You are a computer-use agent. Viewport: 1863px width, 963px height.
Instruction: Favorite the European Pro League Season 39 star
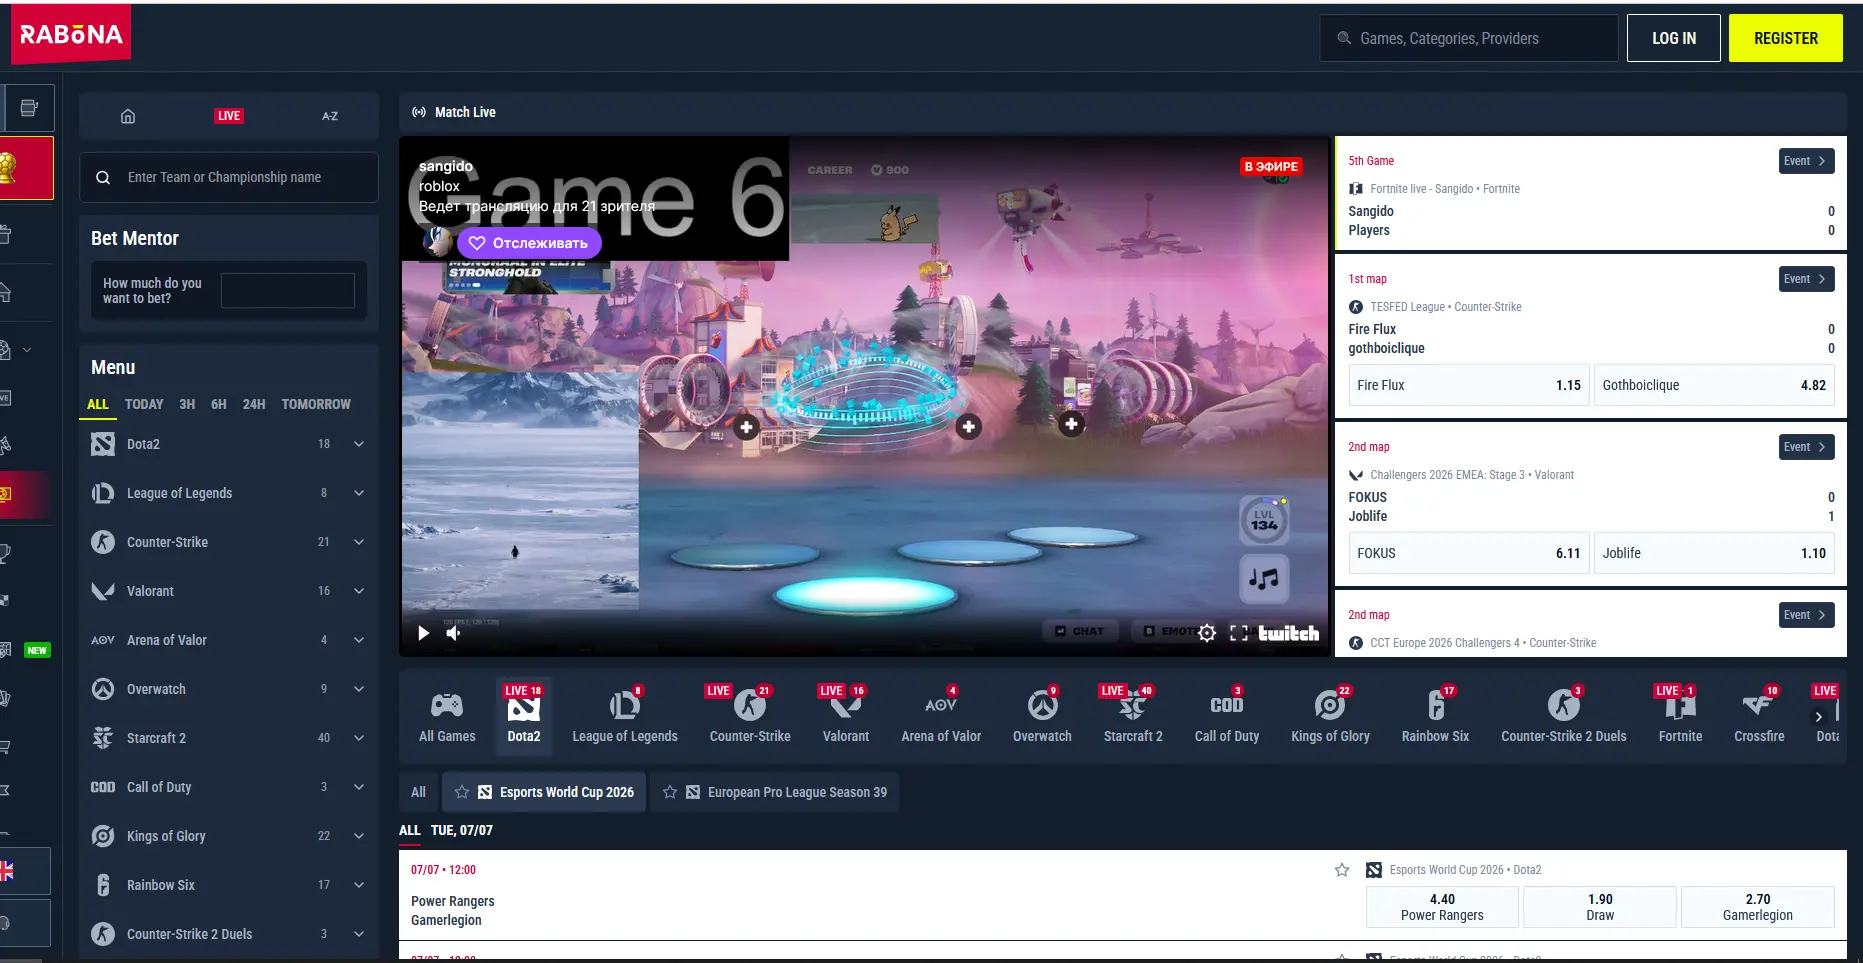[x=670, y=792]
